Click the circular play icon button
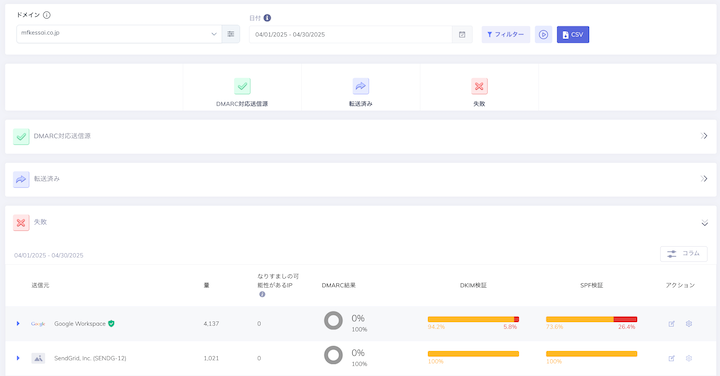Viewport: 720px width, 376px height. 543,34
